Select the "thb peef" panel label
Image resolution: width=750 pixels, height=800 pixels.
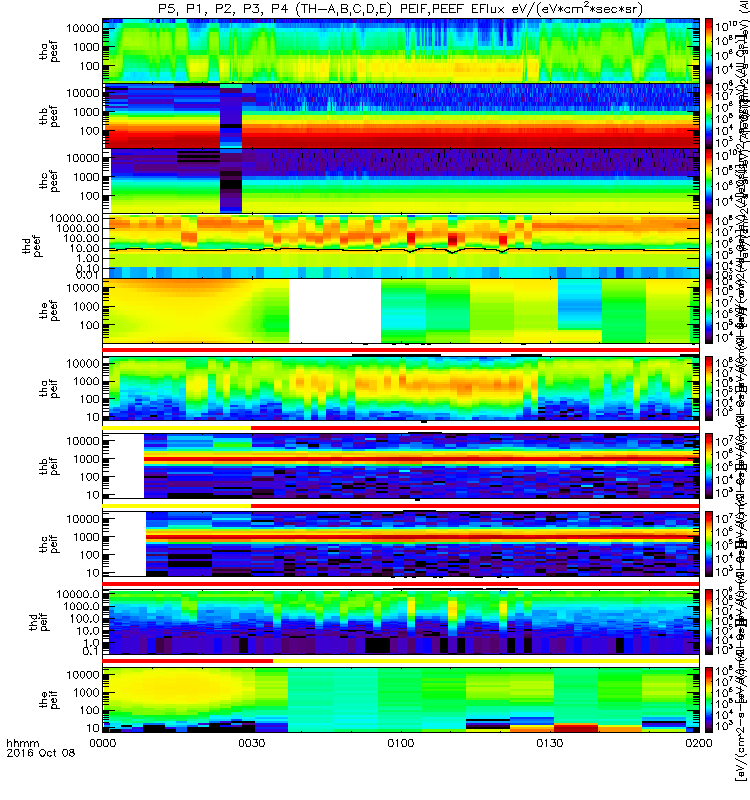[49, 117]
